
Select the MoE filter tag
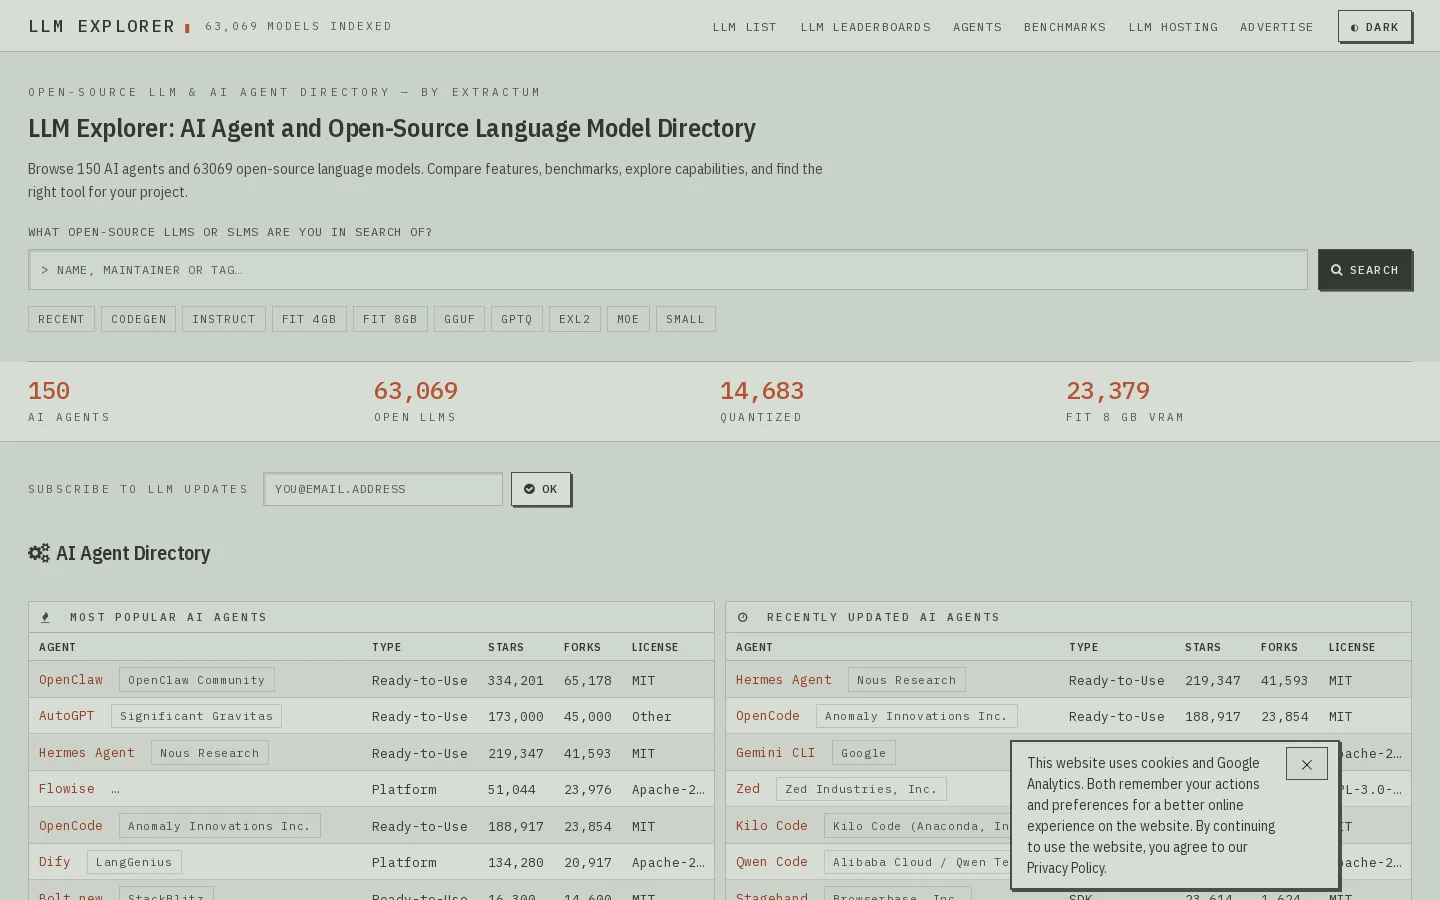coord(628,319)
